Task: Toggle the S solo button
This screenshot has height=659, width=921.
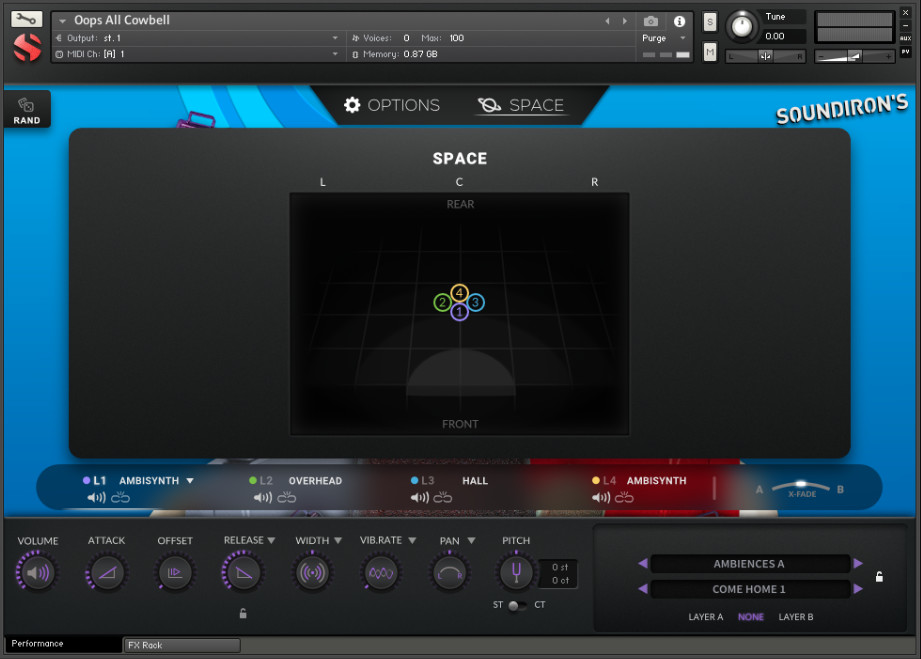Action: tap(710, 22)
